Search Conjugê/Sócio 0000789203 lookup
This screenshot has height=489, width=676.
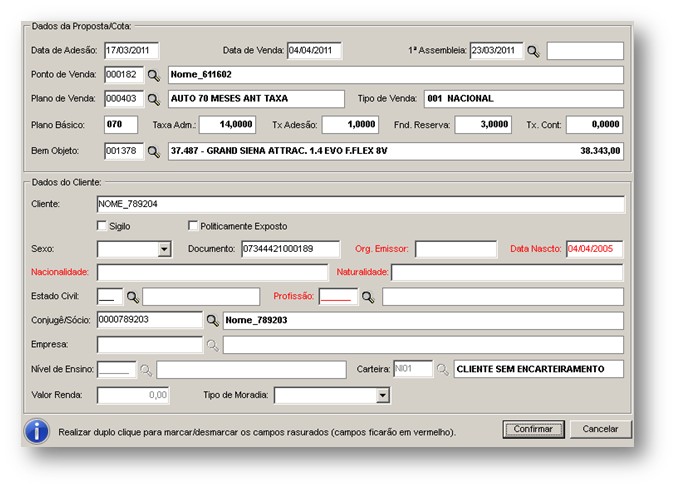[212, 320]
